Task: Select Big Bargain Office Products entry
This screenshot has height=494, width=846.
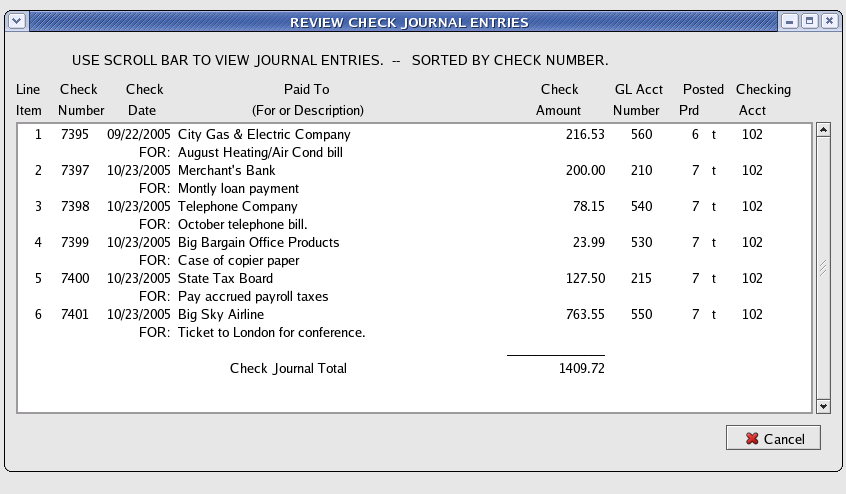Action: pos(258,242)
